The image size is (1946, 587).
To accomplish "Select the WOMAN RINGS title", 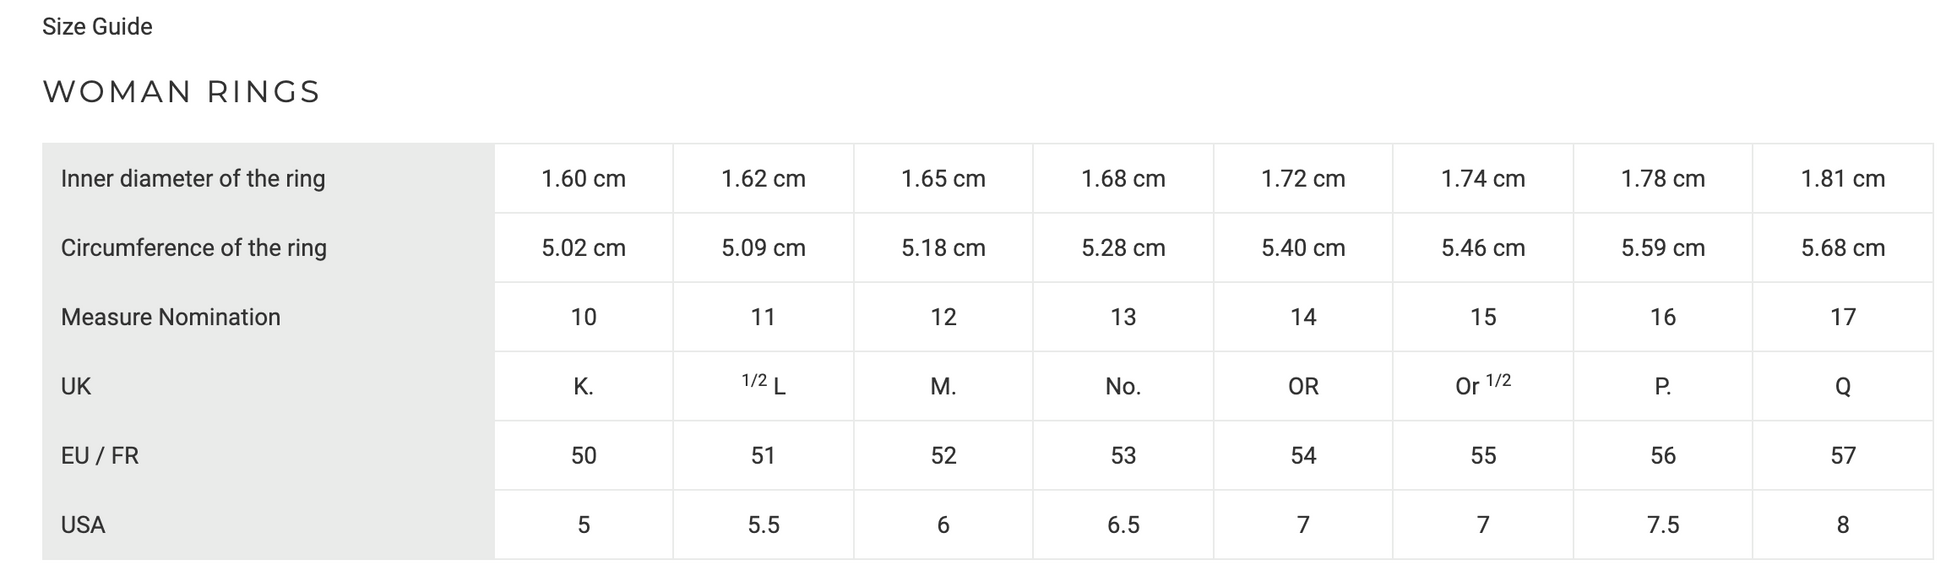I will [x=181, y=92].
